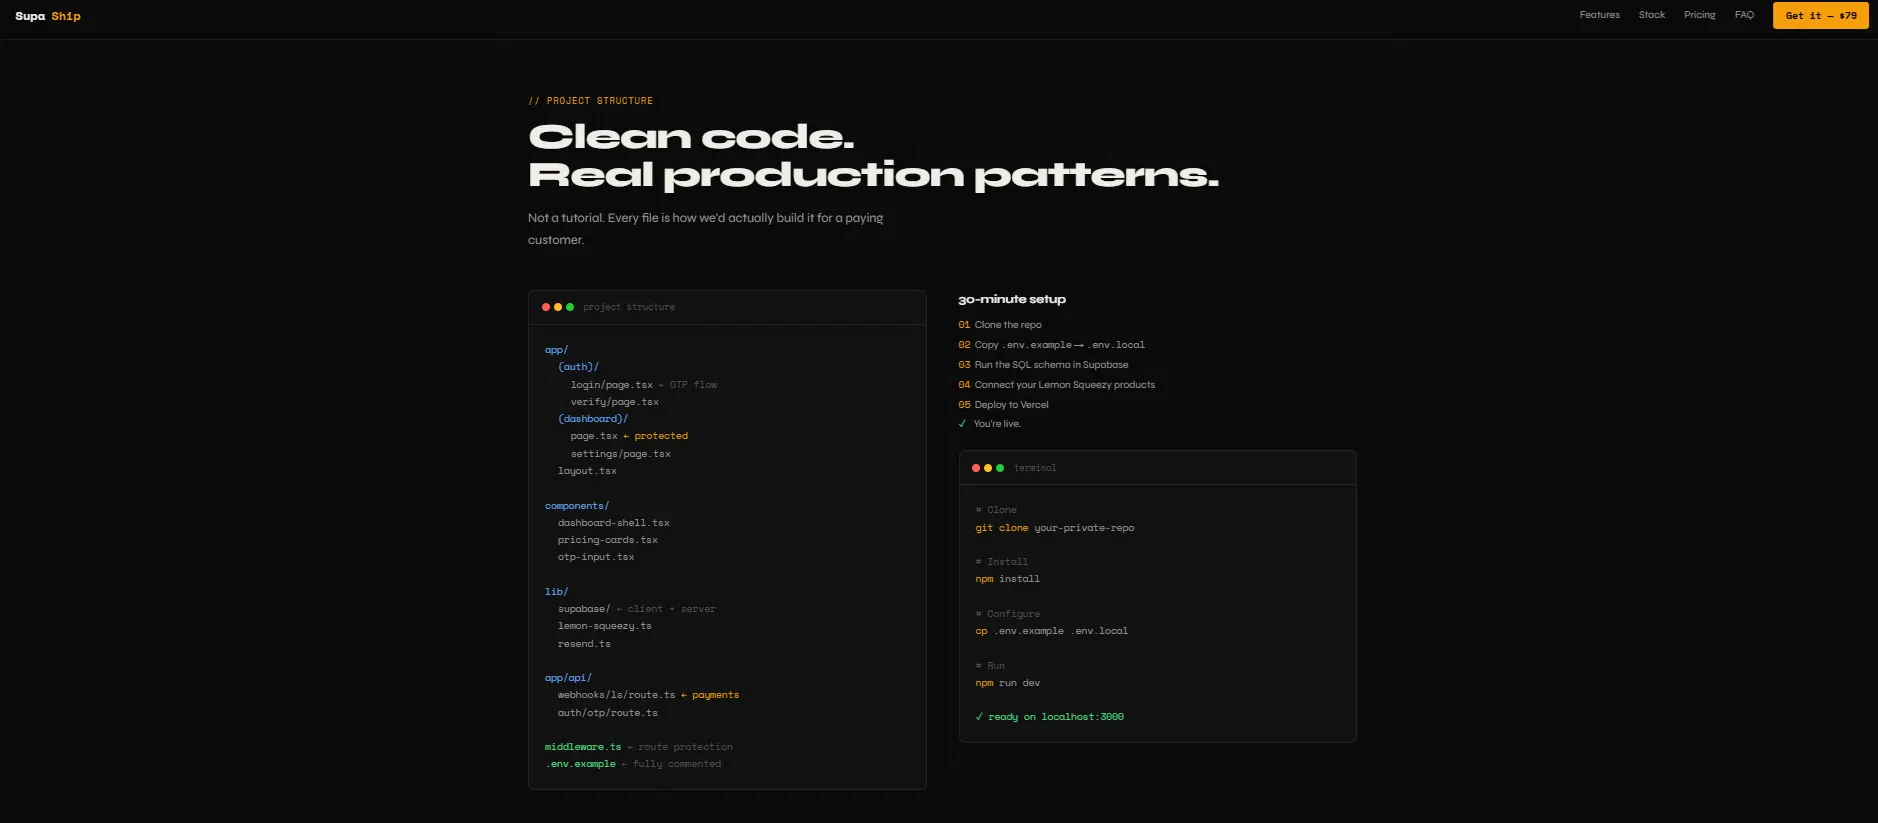The width and height of the screenshot is (1878, 823).
Task: Open Pricing nav link
Action: click(x=1699, y=15)
